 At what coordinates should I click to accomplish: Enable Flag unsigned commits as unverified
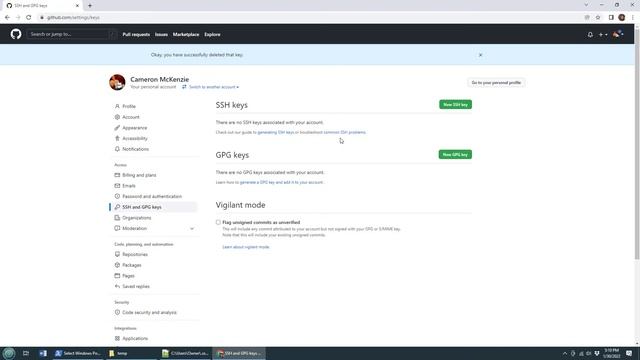click(x=218, y=222)
